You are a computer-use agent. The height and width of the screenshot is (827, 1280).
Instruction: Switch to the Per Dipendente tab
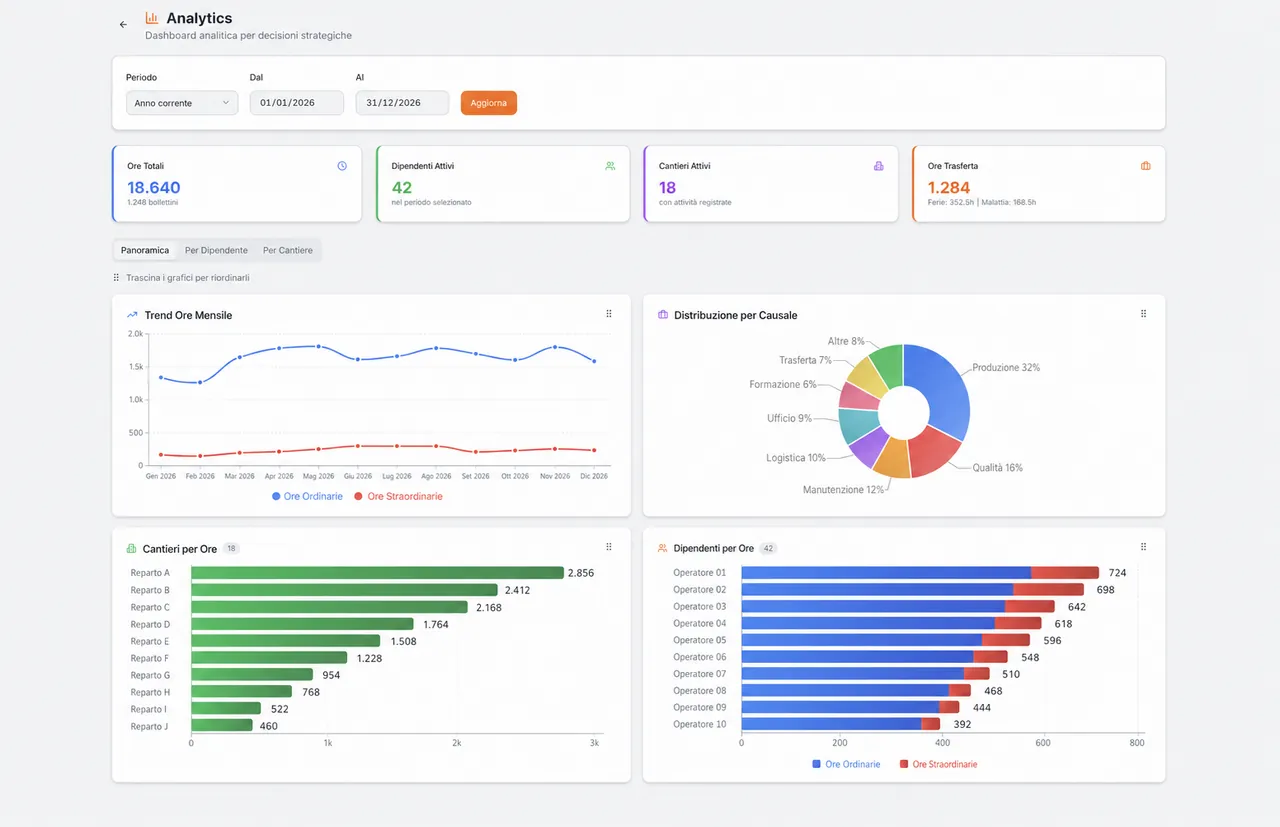(x=216, y=250)
